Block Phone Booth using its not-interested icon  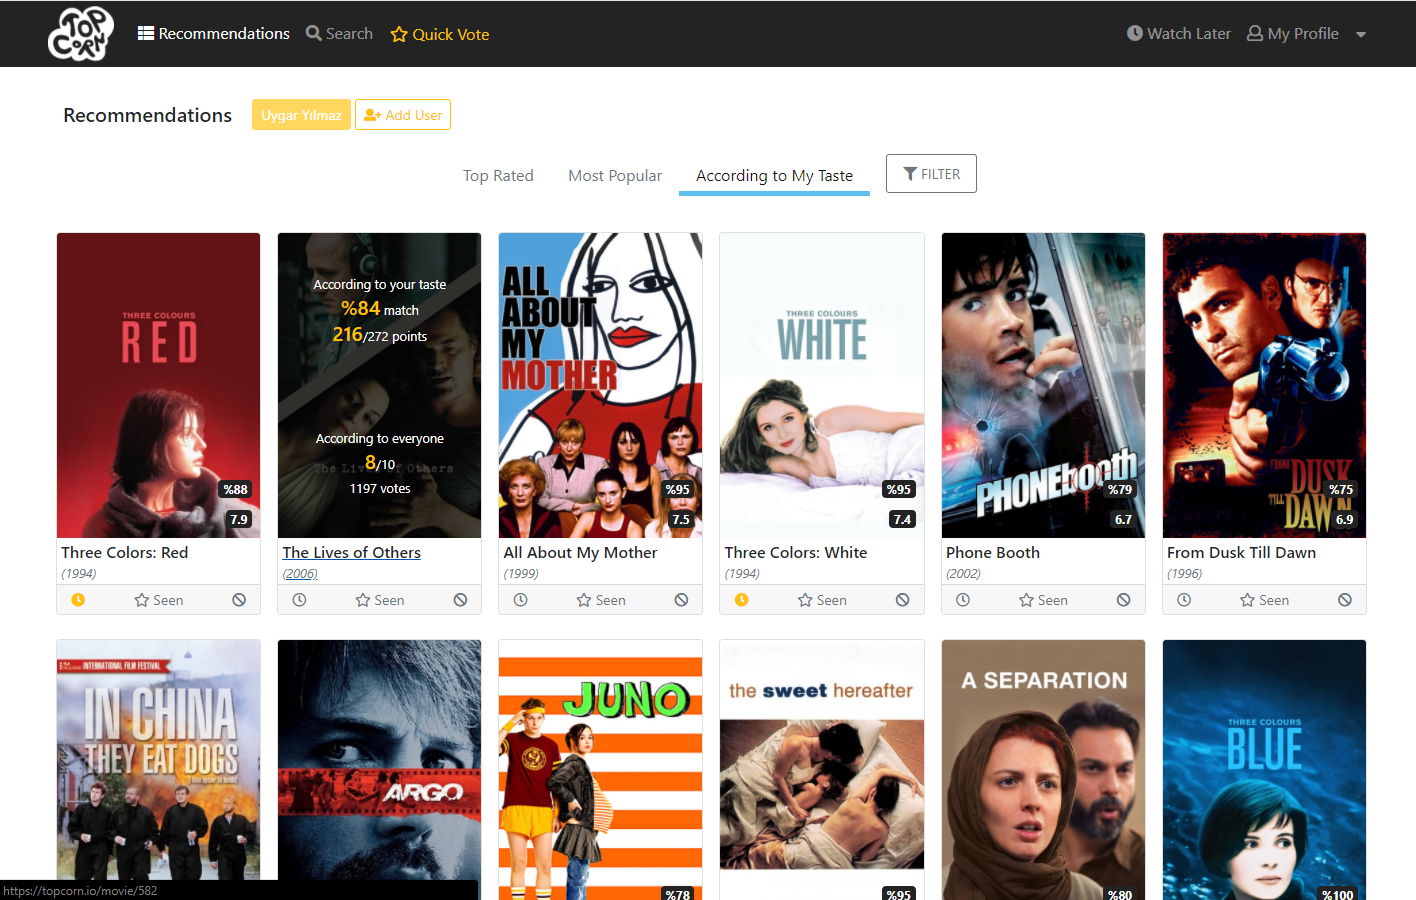point(1124,599)
